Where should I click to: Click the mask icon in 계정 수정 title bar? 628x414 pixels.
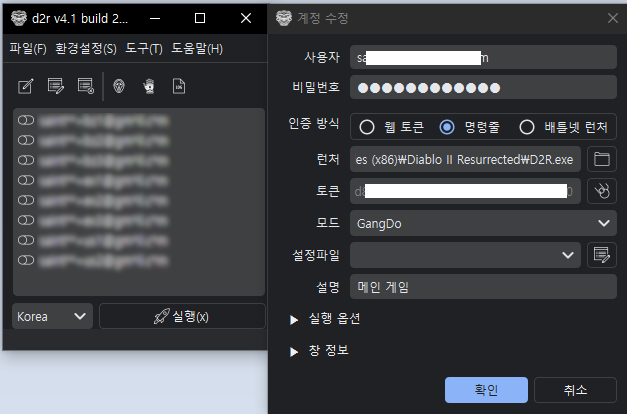click(284, 18)
